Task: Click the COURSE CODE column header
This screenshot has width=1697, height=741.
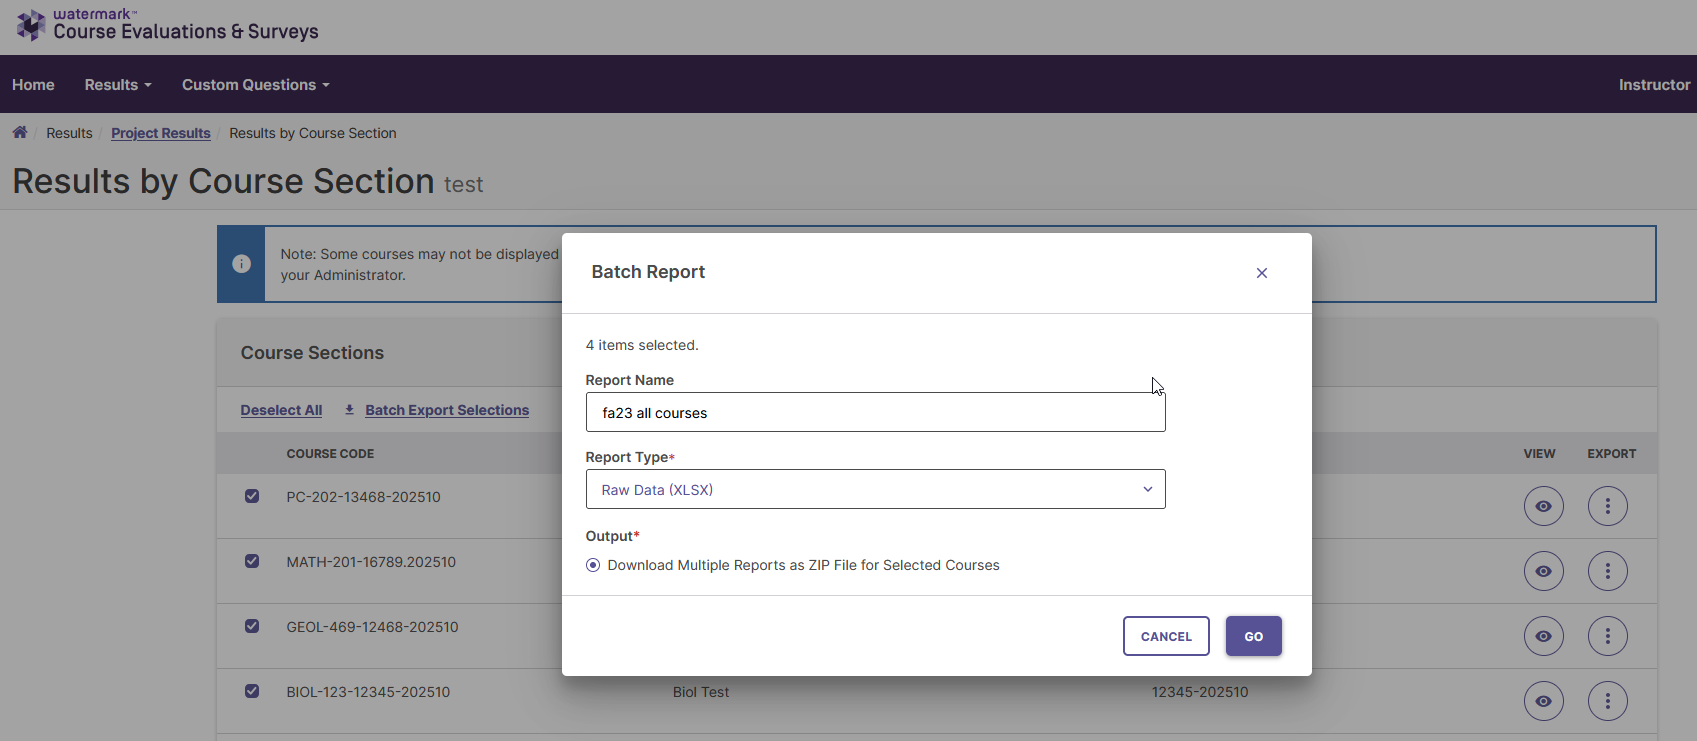Action: 330,454
